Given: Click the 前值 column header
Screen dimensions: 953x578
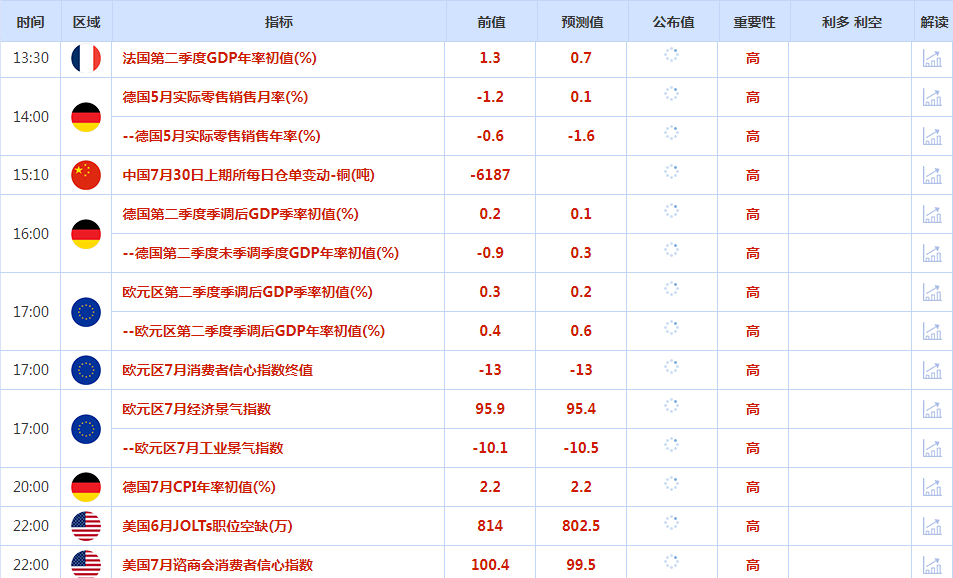Looking at the screenshot, I should 491,22.
